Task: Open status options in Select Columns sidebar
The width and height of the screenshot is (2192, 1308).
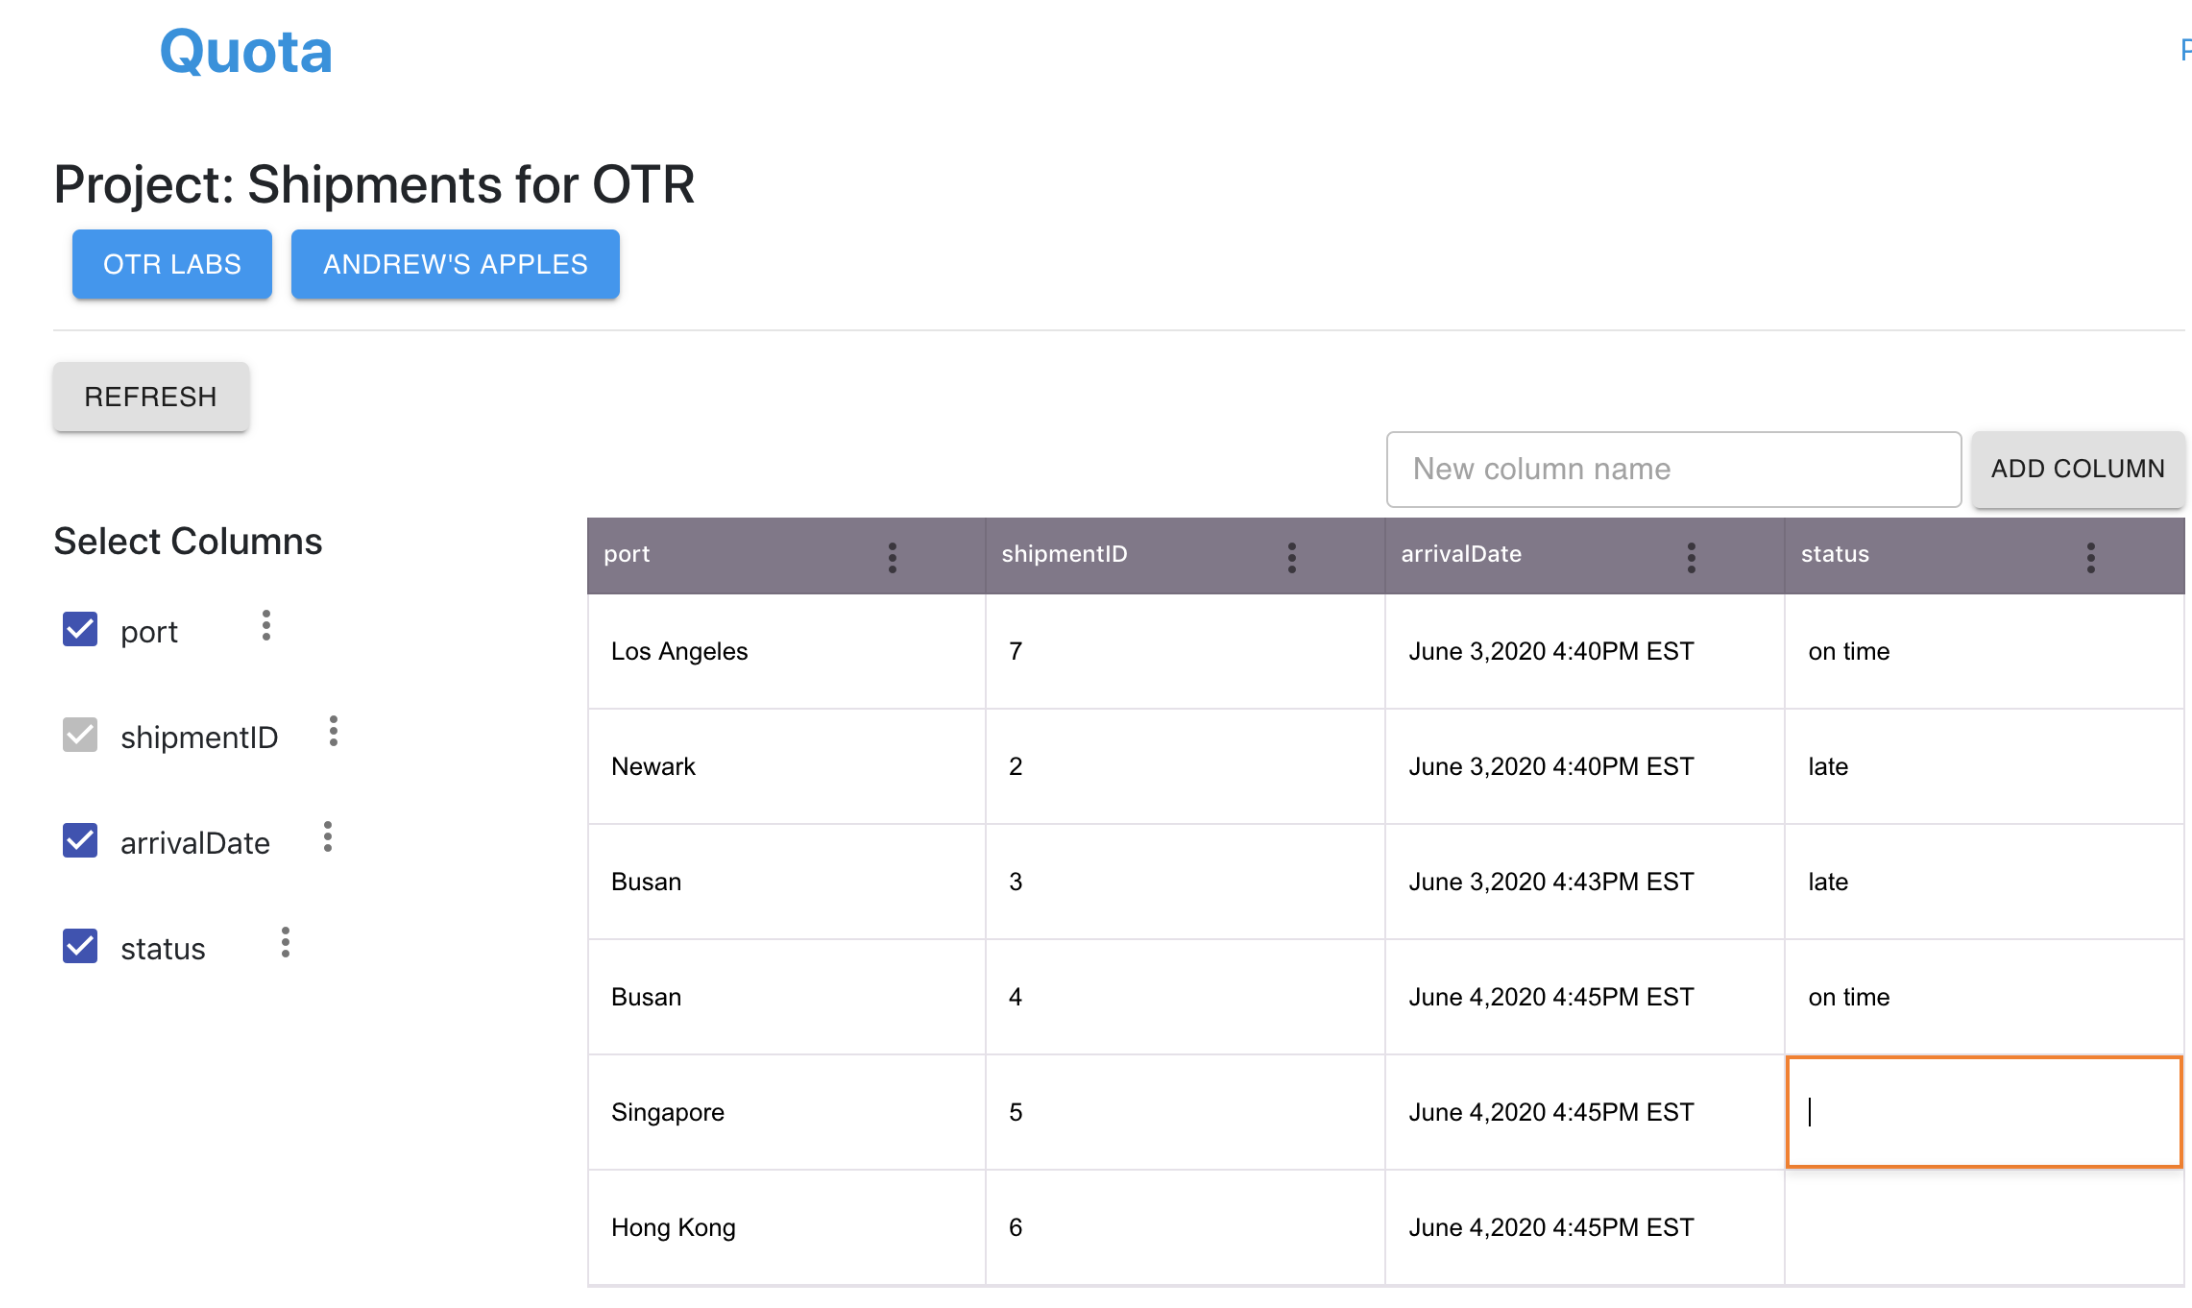Action: [284, 943]
